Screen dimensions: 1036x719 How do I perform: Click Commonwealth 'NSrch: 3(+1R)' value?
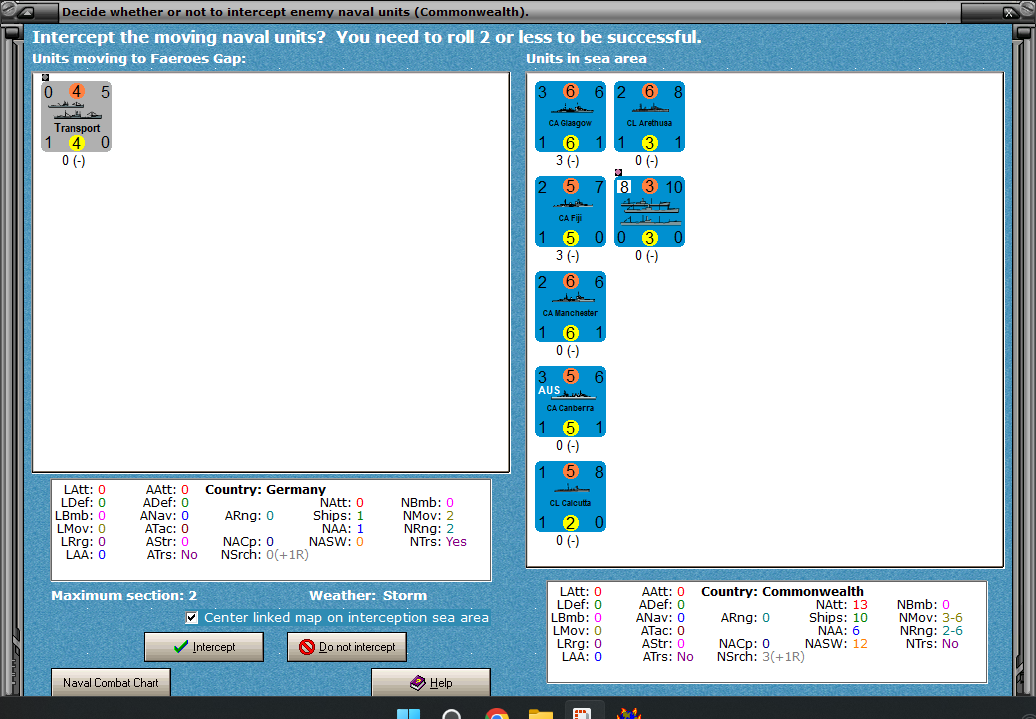pyautogui.click(x=760, y=657)
